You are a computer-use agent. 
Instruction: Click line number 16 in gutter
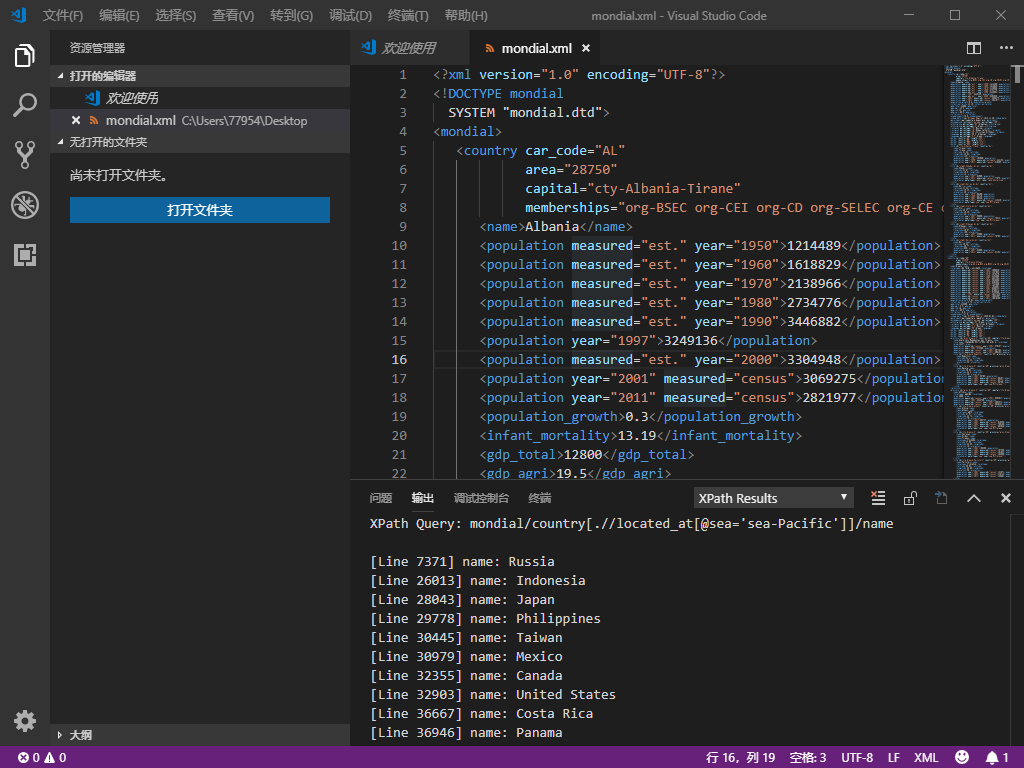coord(399,360)
